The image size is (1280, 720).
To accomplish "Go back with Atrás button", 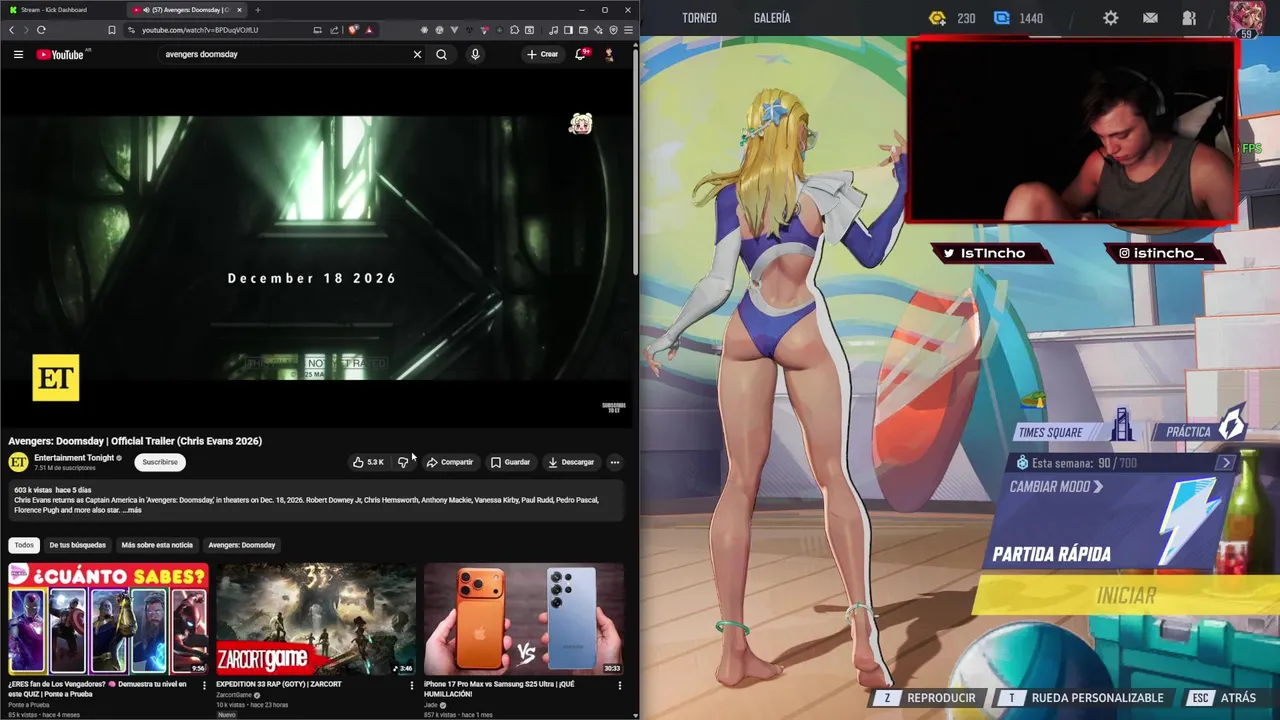I will (1225, 698).
